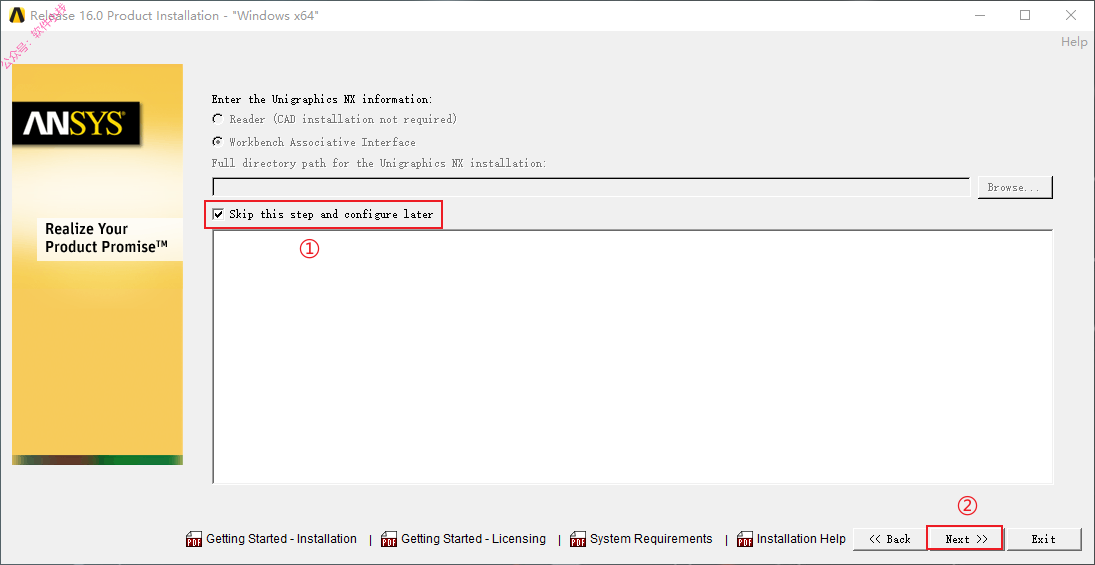The width and height of the screenshot is (1095, 565).
Task: Open the Getting Started - Installation link
Action: (281, 539)
